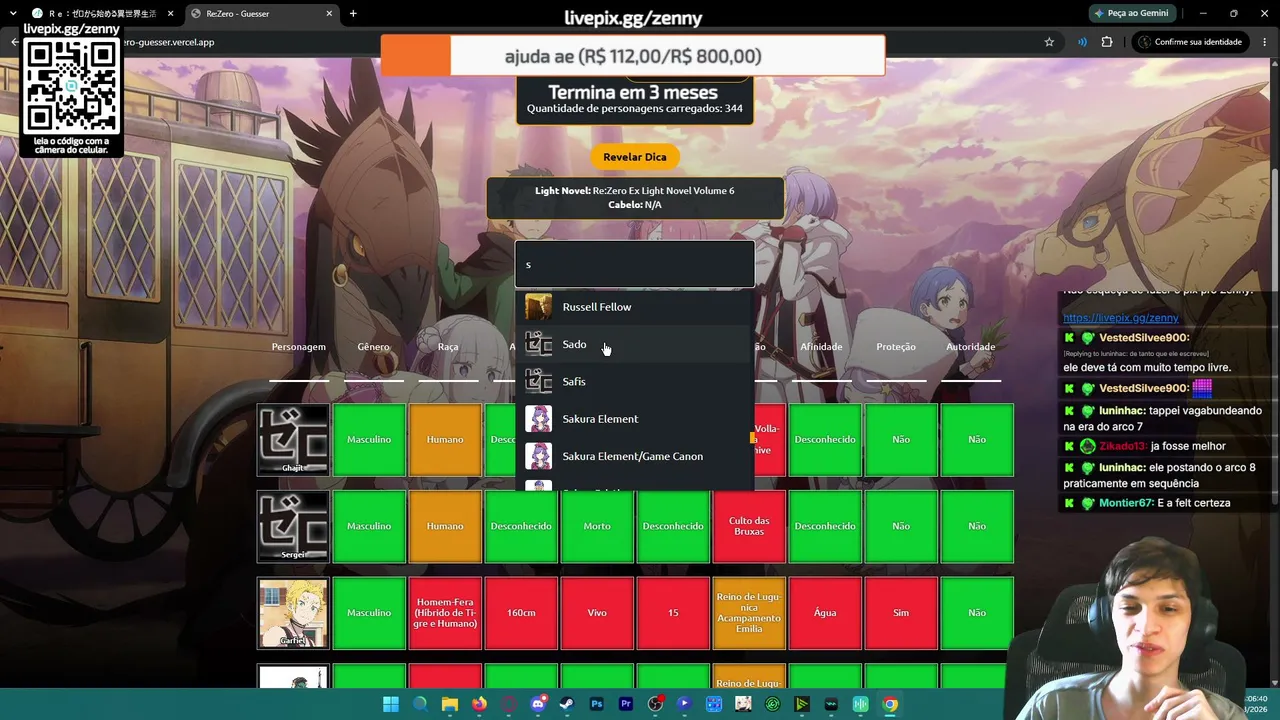Bookmark this page with the star icon
1280x720 pixels.
[1049, 42]
